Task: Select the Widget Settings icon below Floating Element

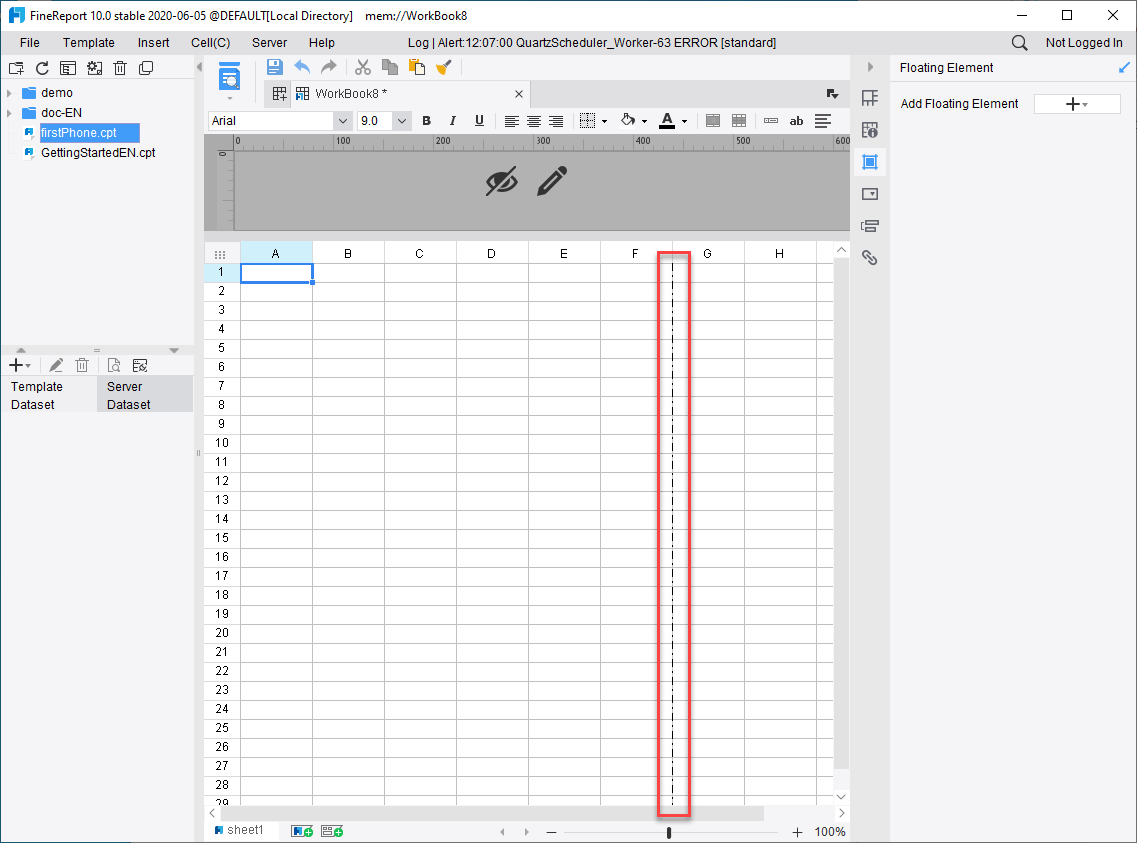Action: pos(869,193)
